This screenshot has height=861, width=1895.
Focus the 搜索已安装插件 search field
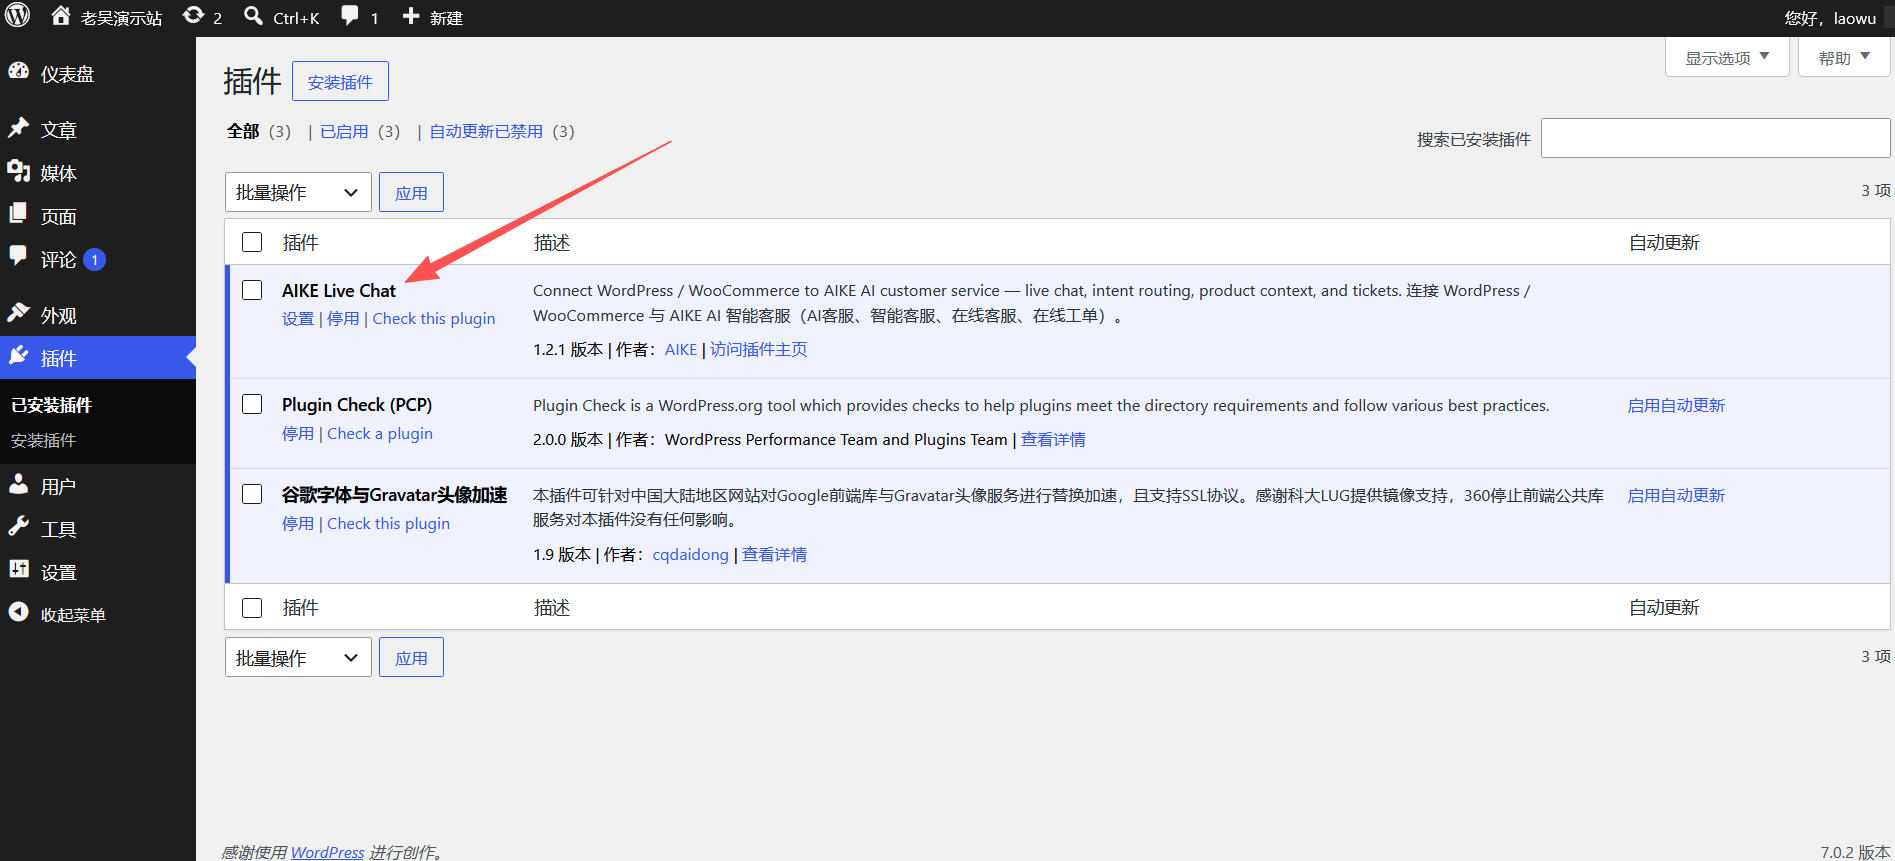1715,138
